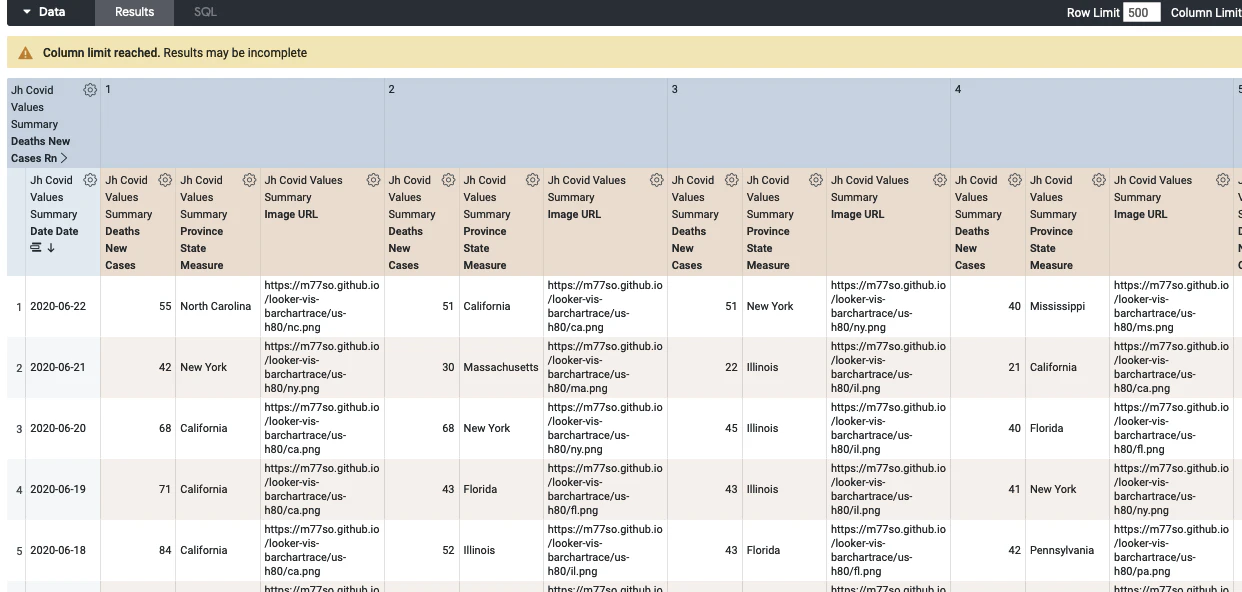Open gear menu for Date Date column
Viewport: 1242px width, 592px height.
90,180
